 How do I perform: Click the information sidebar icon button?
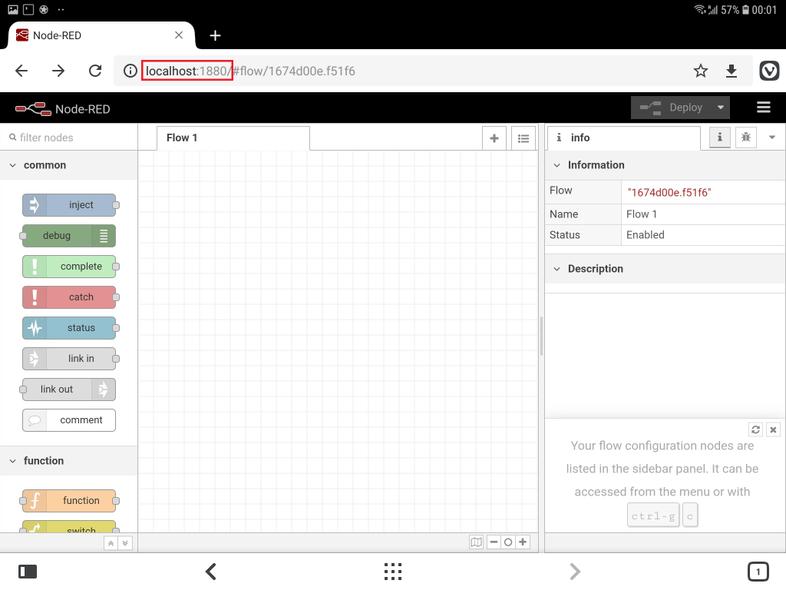tap(719, 138)
